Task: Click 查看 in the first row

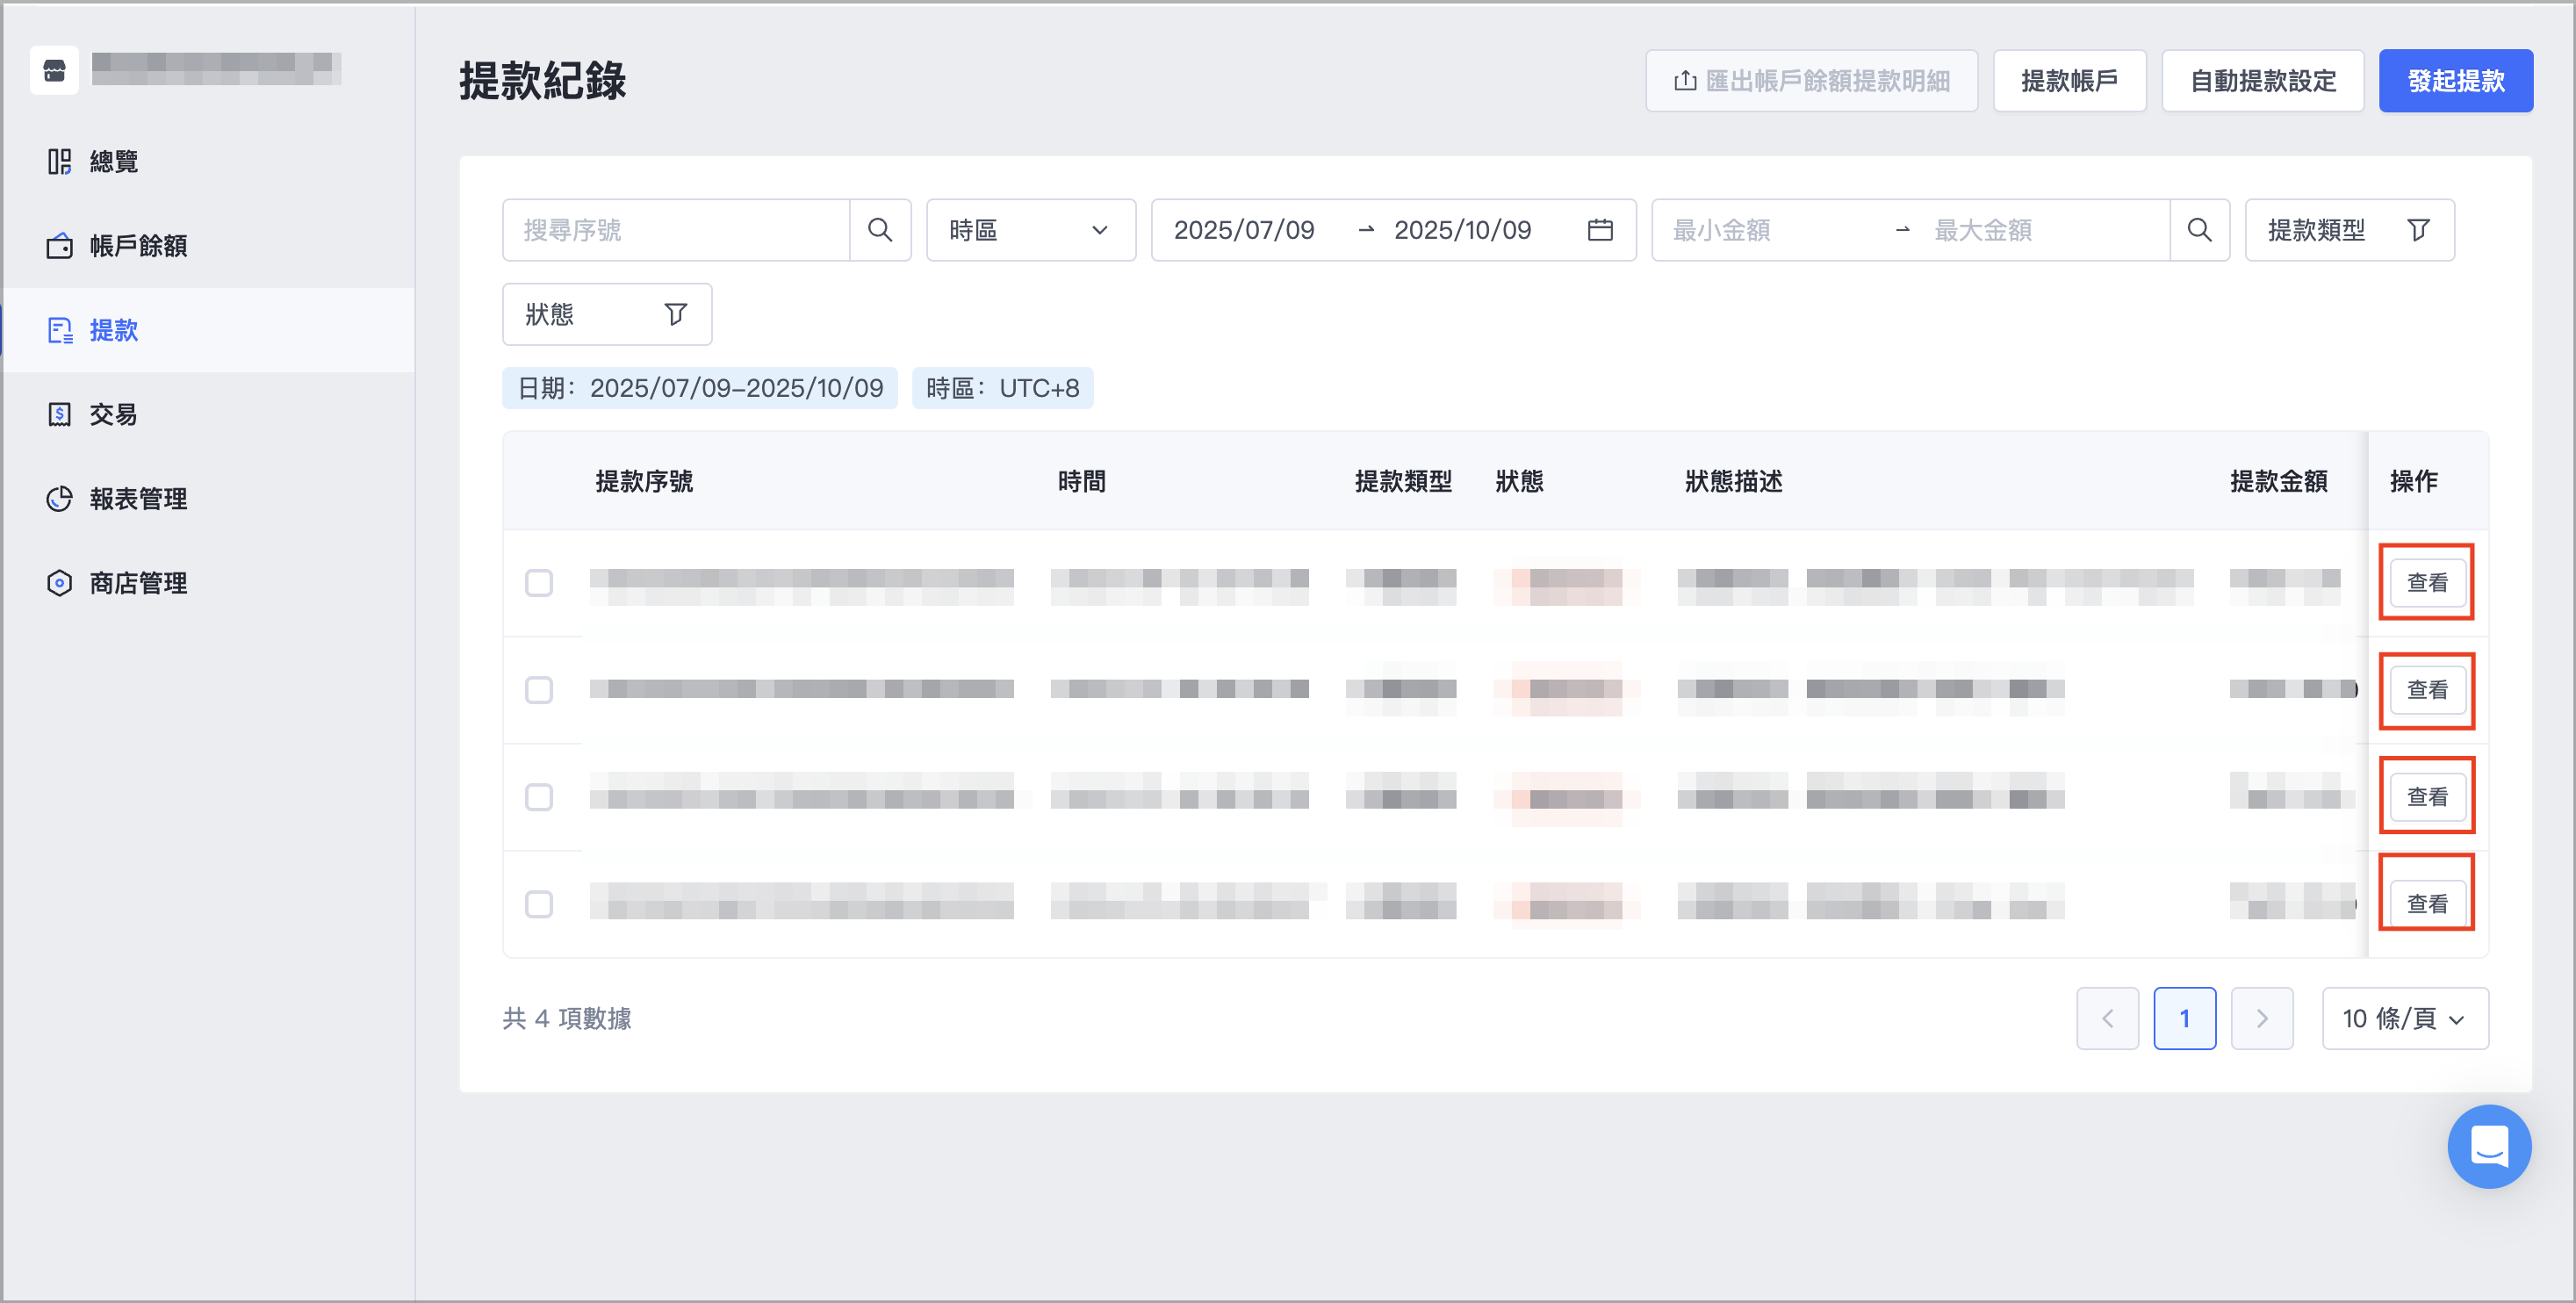Action: (x=2427, y=582)
